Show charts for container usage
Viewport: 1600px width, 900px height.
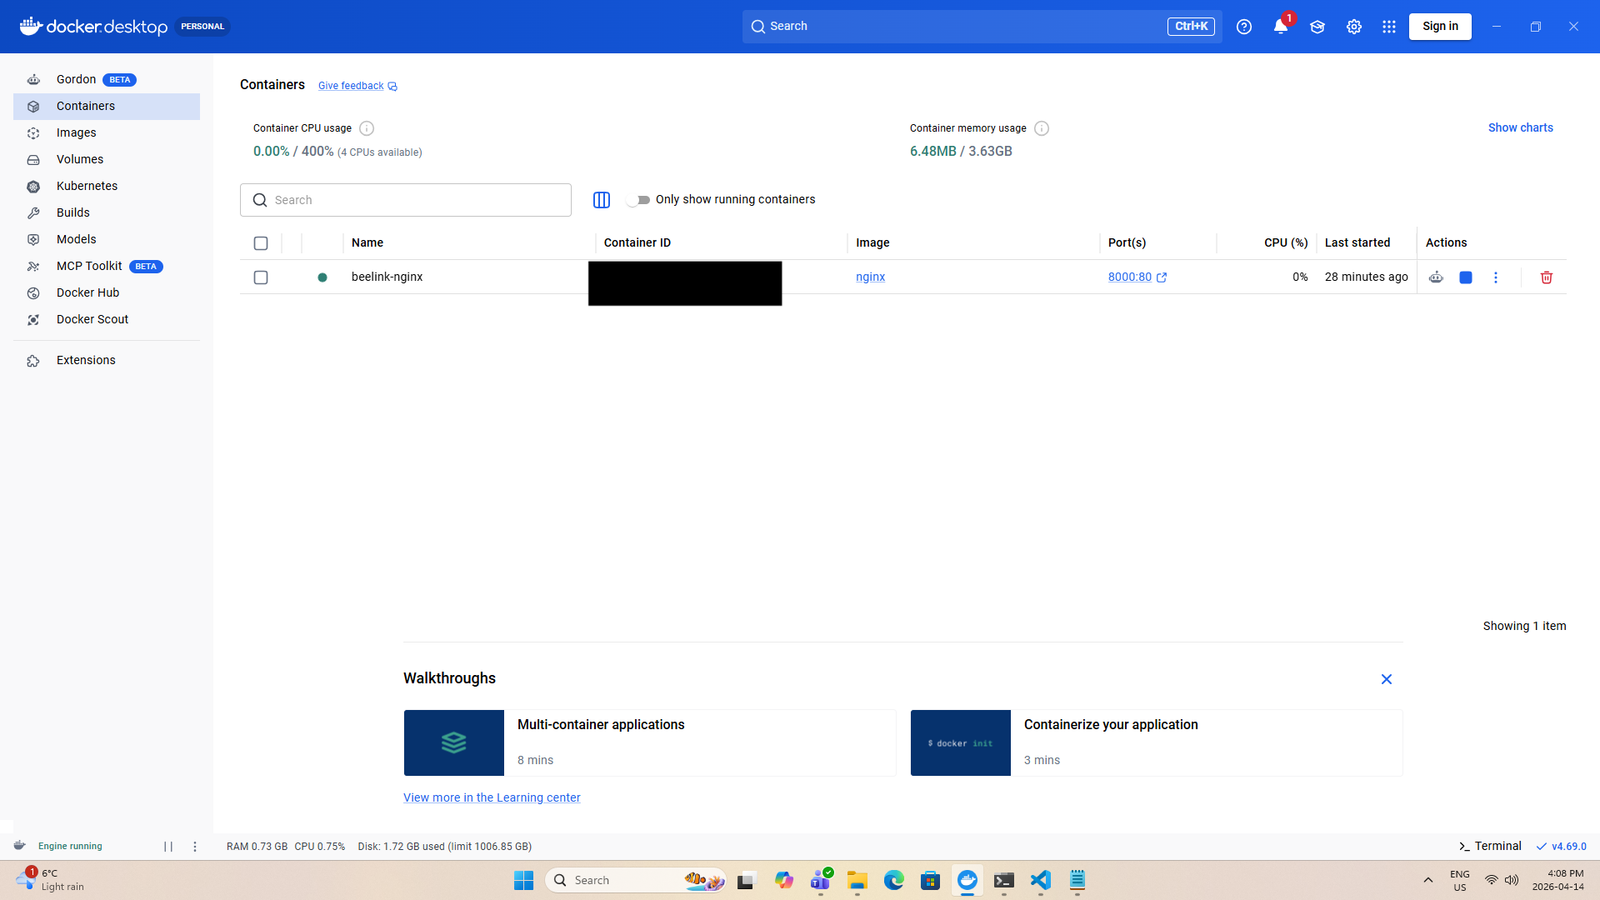[1519, 127]
